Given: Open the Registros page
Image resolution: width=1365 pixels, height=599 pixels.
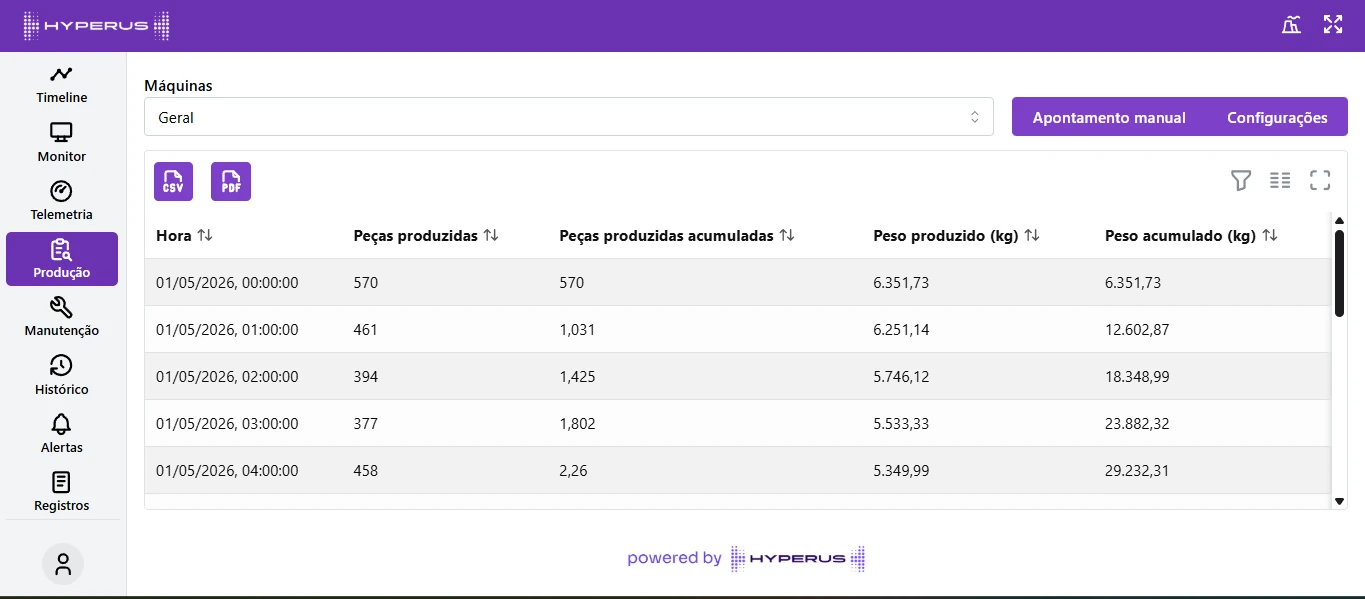Looking at the screenshot, I should [62, 492].
